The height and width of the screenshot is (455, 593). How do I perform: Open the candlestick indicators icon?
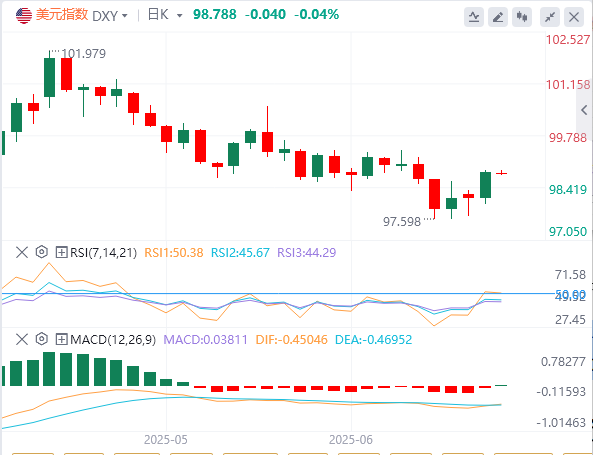point(522,17)
